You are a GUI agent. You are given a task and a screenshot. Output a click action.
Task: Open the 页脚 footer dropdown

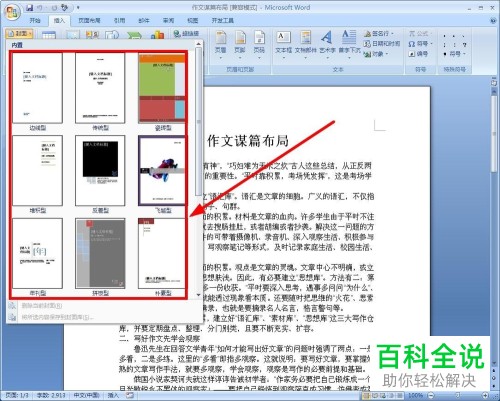pos(240,45)
